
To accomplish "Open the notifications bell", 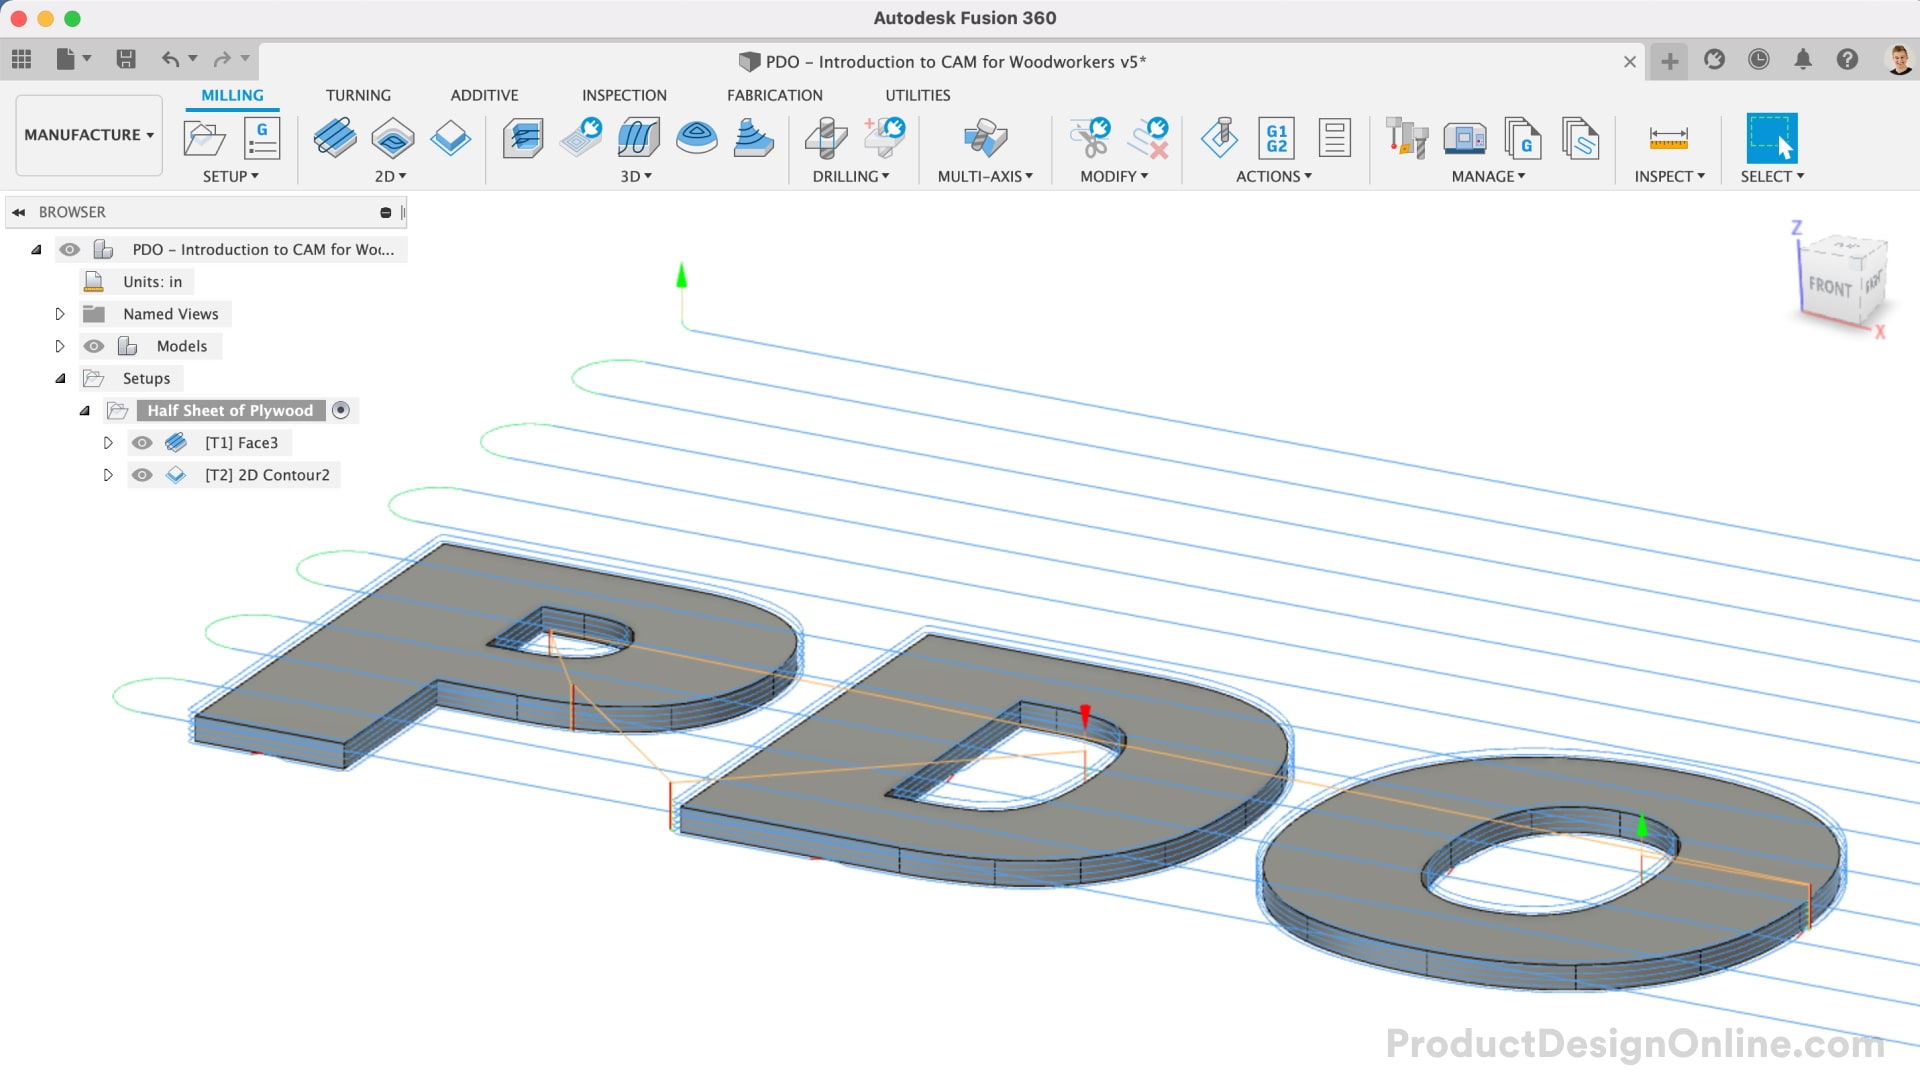I will tap(1803, 60).
